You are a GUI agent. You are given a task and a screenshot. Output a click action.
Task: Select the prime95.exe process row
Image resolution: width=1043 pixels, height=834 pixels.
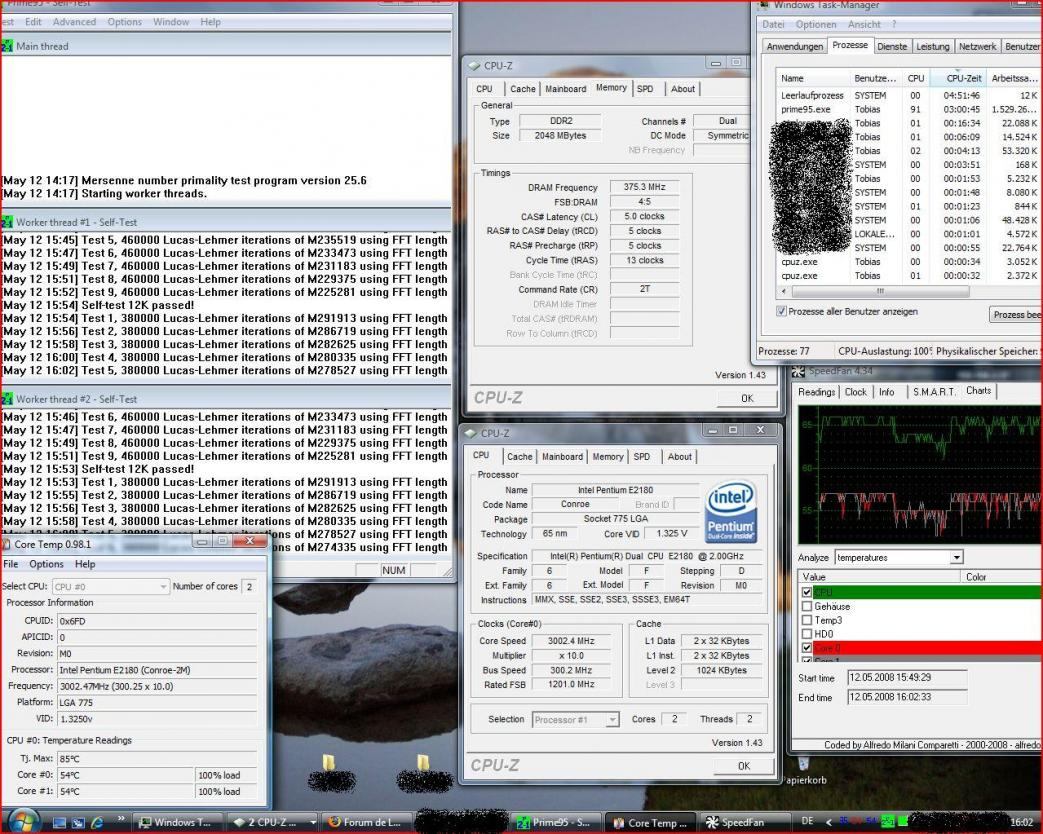coord(909,109)
